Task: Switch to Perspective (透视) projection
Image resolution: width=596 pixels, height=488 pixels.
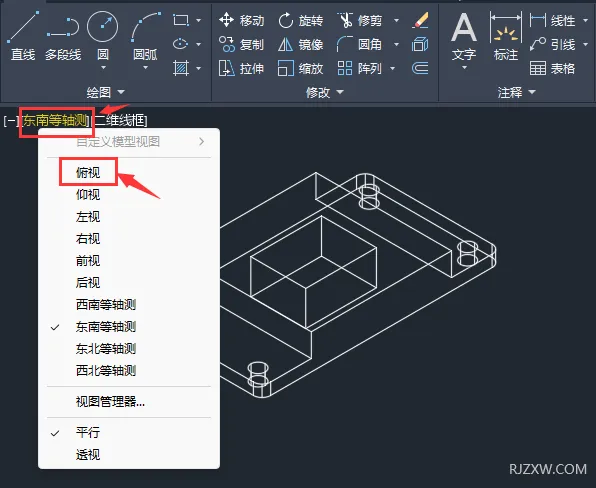Action: [129, 455]
